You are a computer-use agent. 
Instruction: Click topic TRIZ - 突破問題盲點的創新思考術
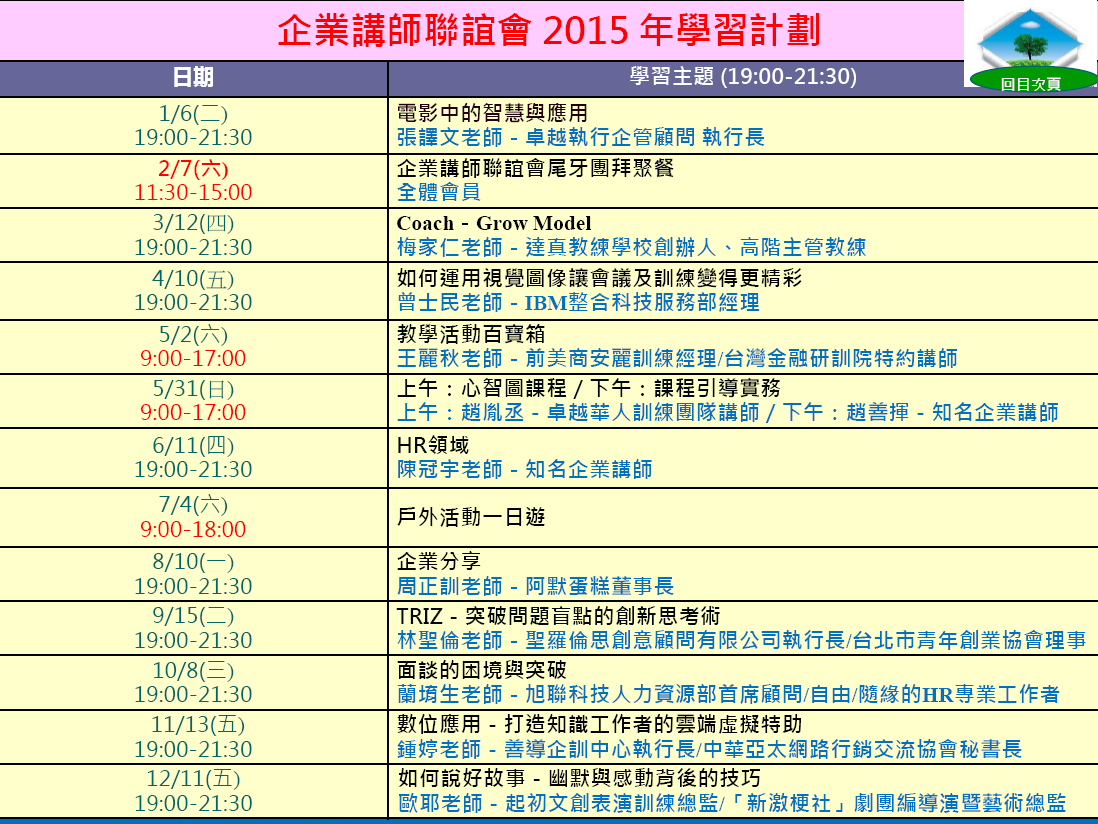[x=558, y=616]
